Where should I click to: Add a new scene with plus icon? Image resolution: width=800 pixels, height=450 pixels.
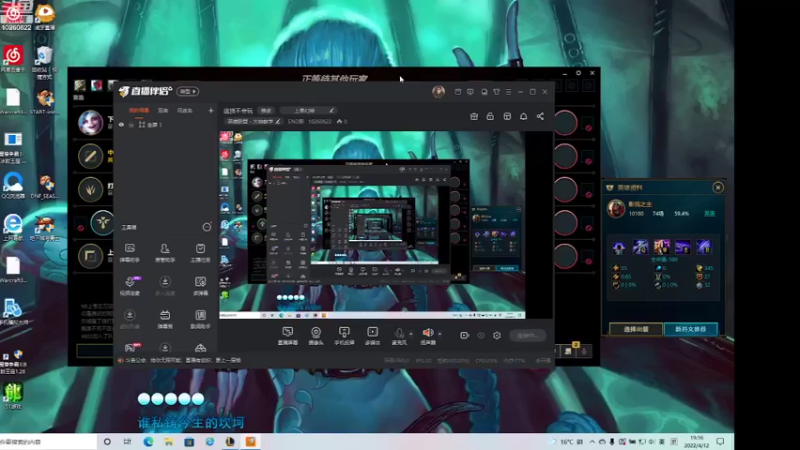[211, 110]
